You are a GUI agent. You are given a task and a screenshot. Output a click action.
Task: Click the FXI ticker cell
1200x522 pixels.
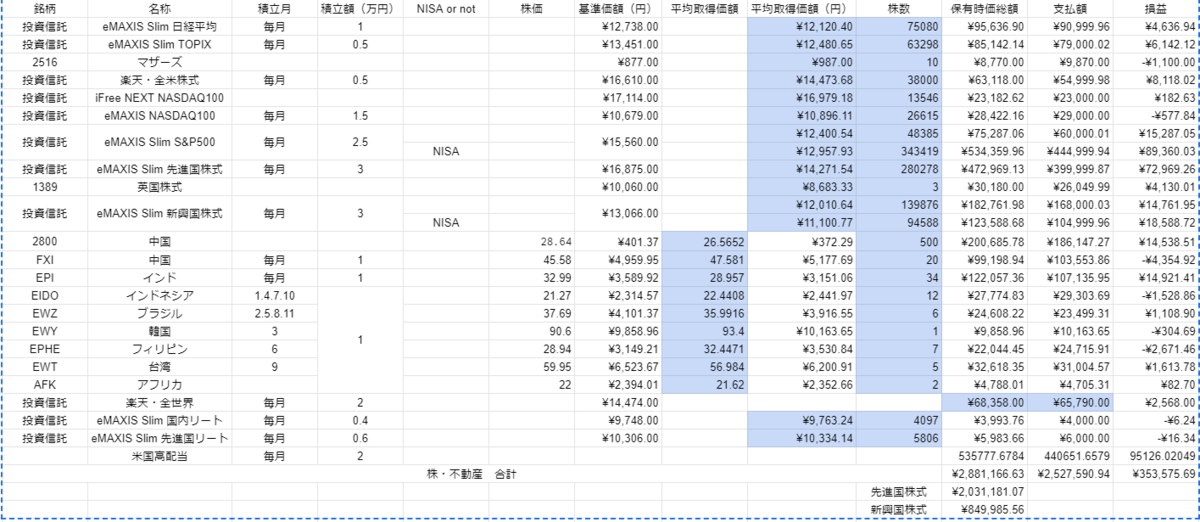[45, 259]
